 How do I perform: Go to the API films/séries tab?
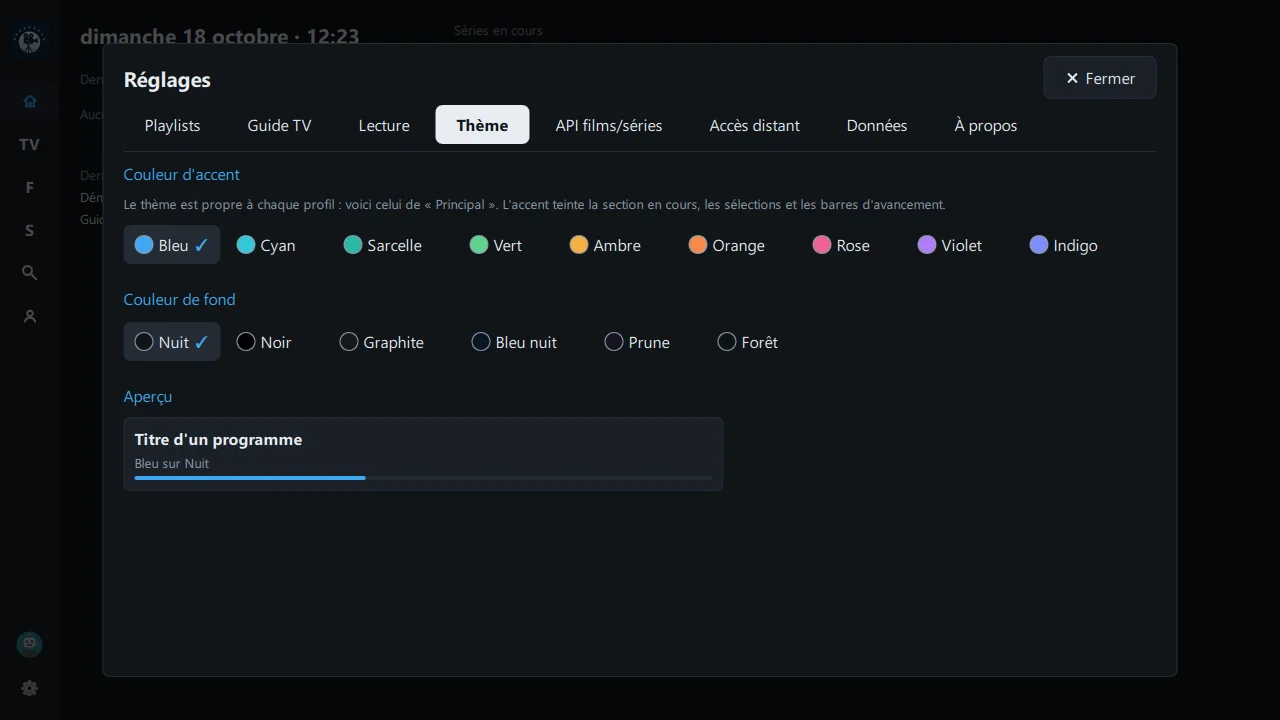coord(609,125)
